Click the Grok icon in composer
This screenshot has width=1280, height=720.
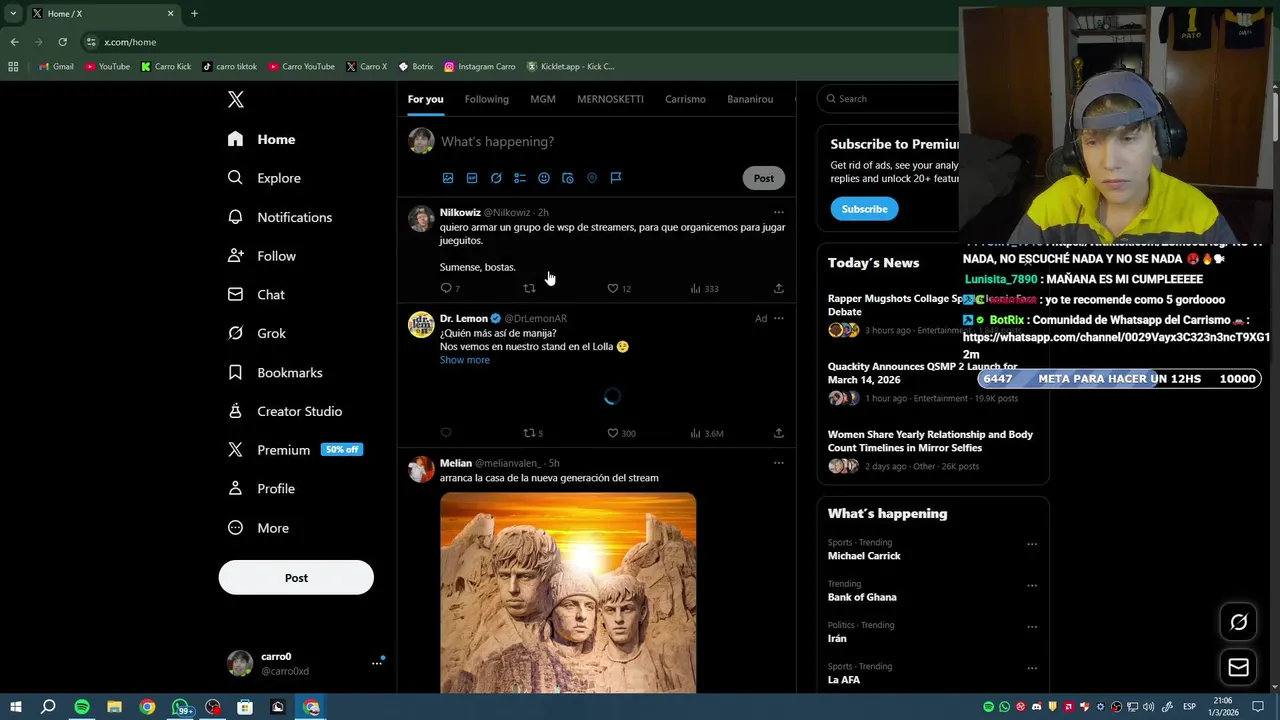(x=496, y=178)
